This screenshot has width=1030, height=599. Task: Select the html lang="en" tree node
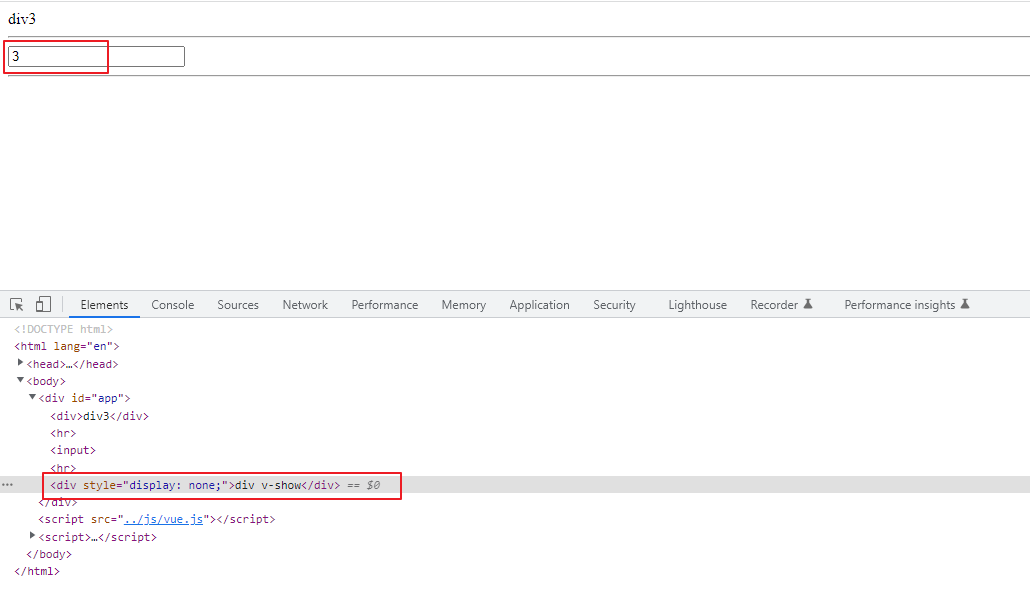coord(66,346)
